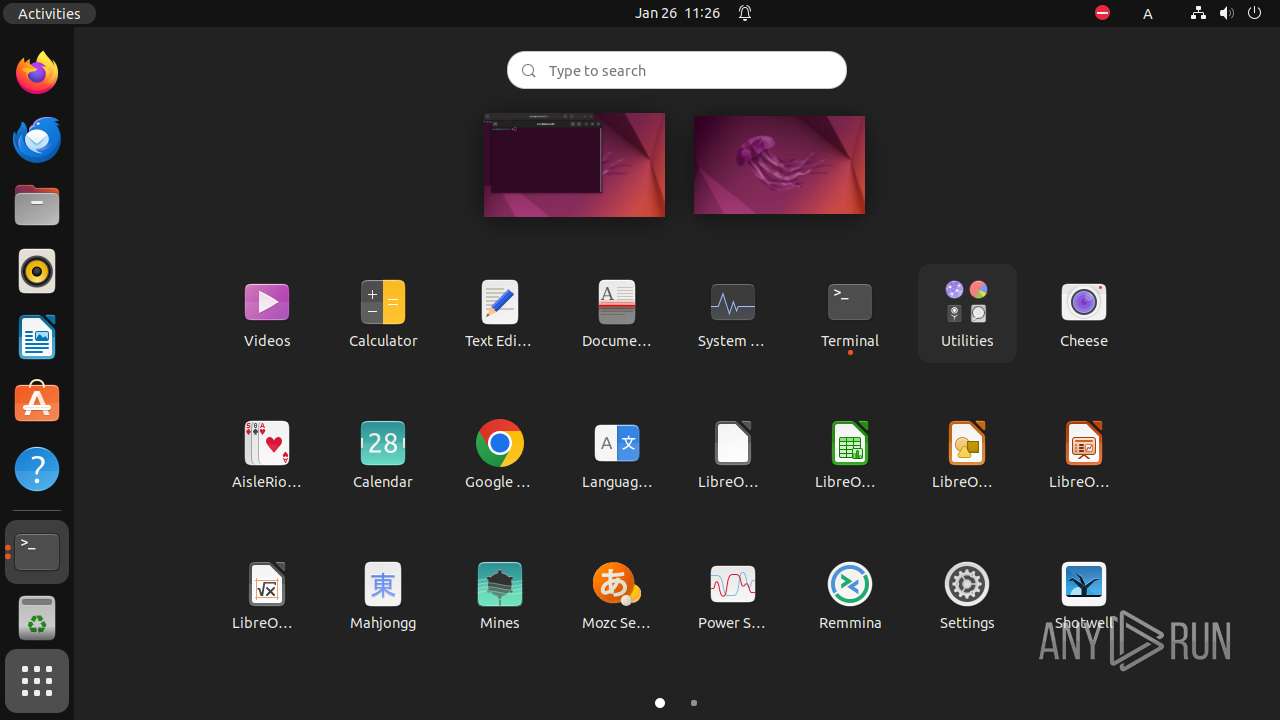This screenshot has width=1280, height=720.
Task: Launch Remmina remote desktop client
Action: (x=850, y=595)
